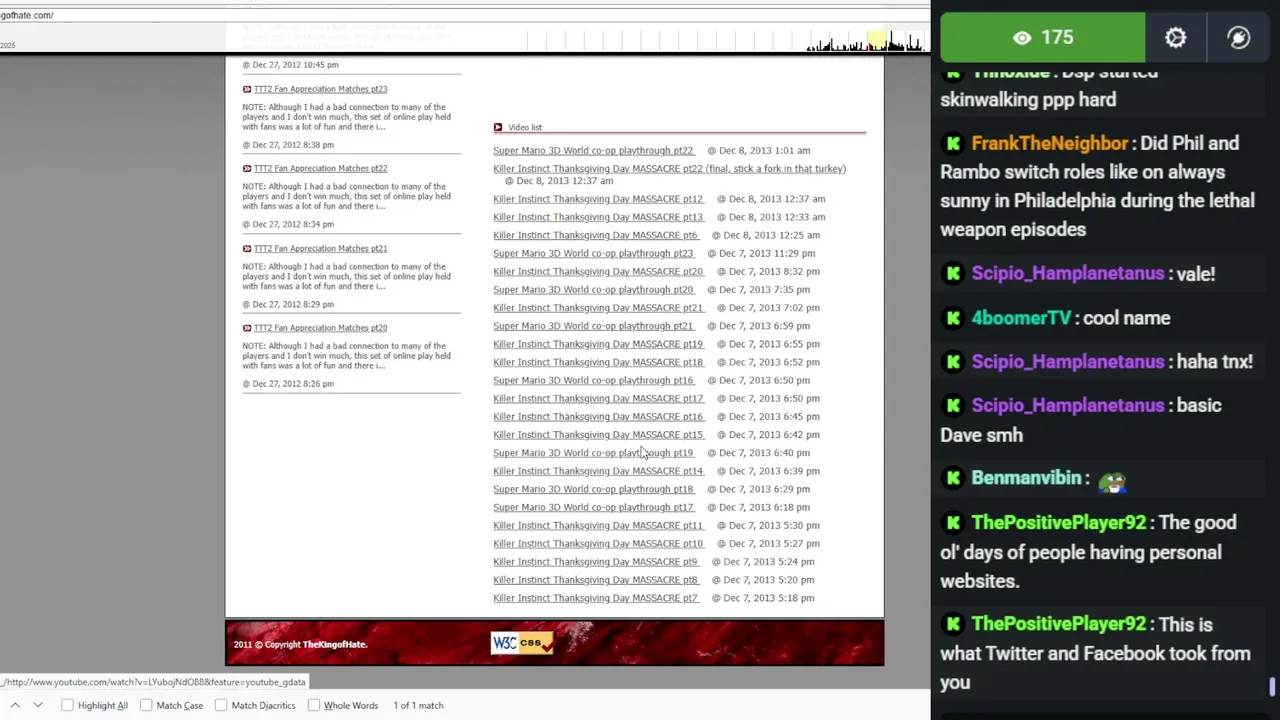Open Super Mario 3D World co-op playthrough pt20
The image size is (1280, 720).
tap(593, 290)
